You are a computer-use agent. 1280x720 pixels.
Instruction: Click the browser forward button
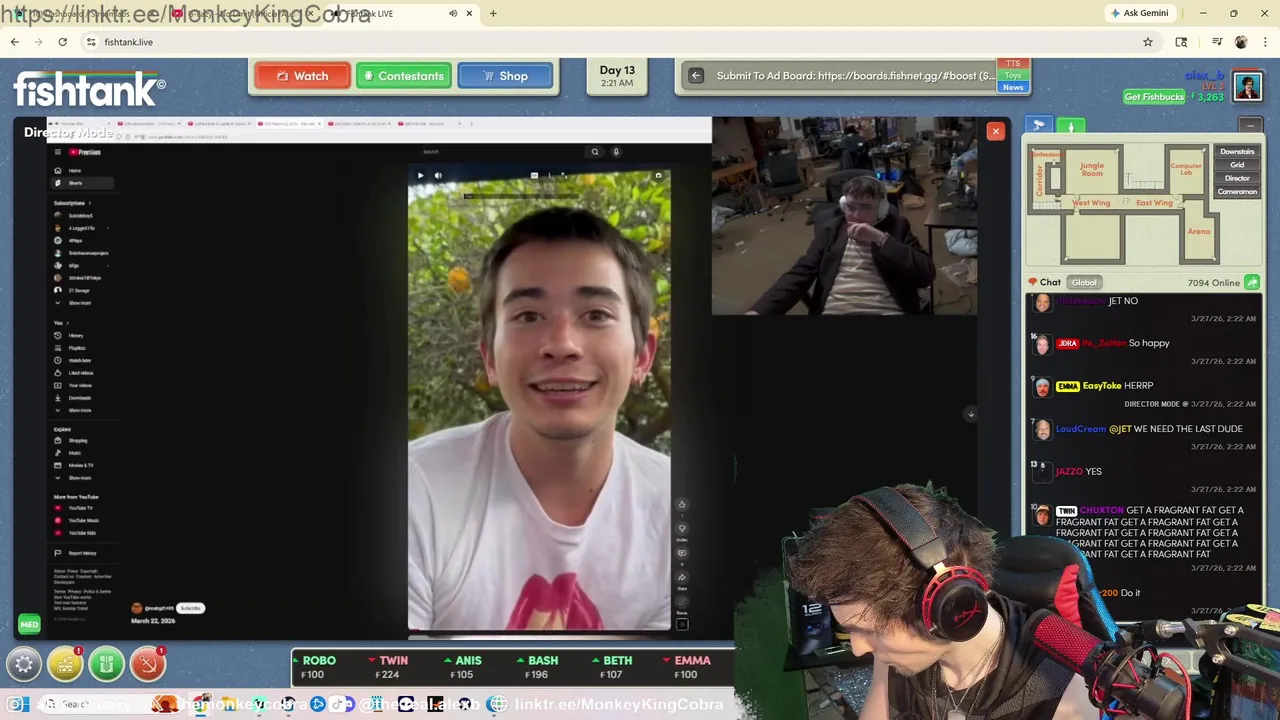[x=39, y=42]
